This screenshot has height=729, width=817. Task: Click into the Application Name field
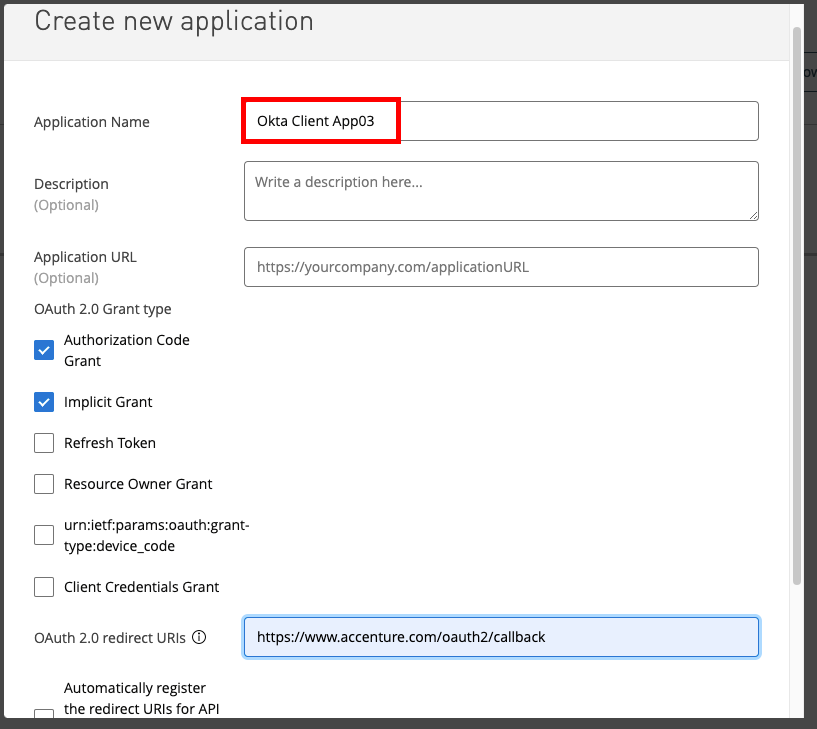500,121
